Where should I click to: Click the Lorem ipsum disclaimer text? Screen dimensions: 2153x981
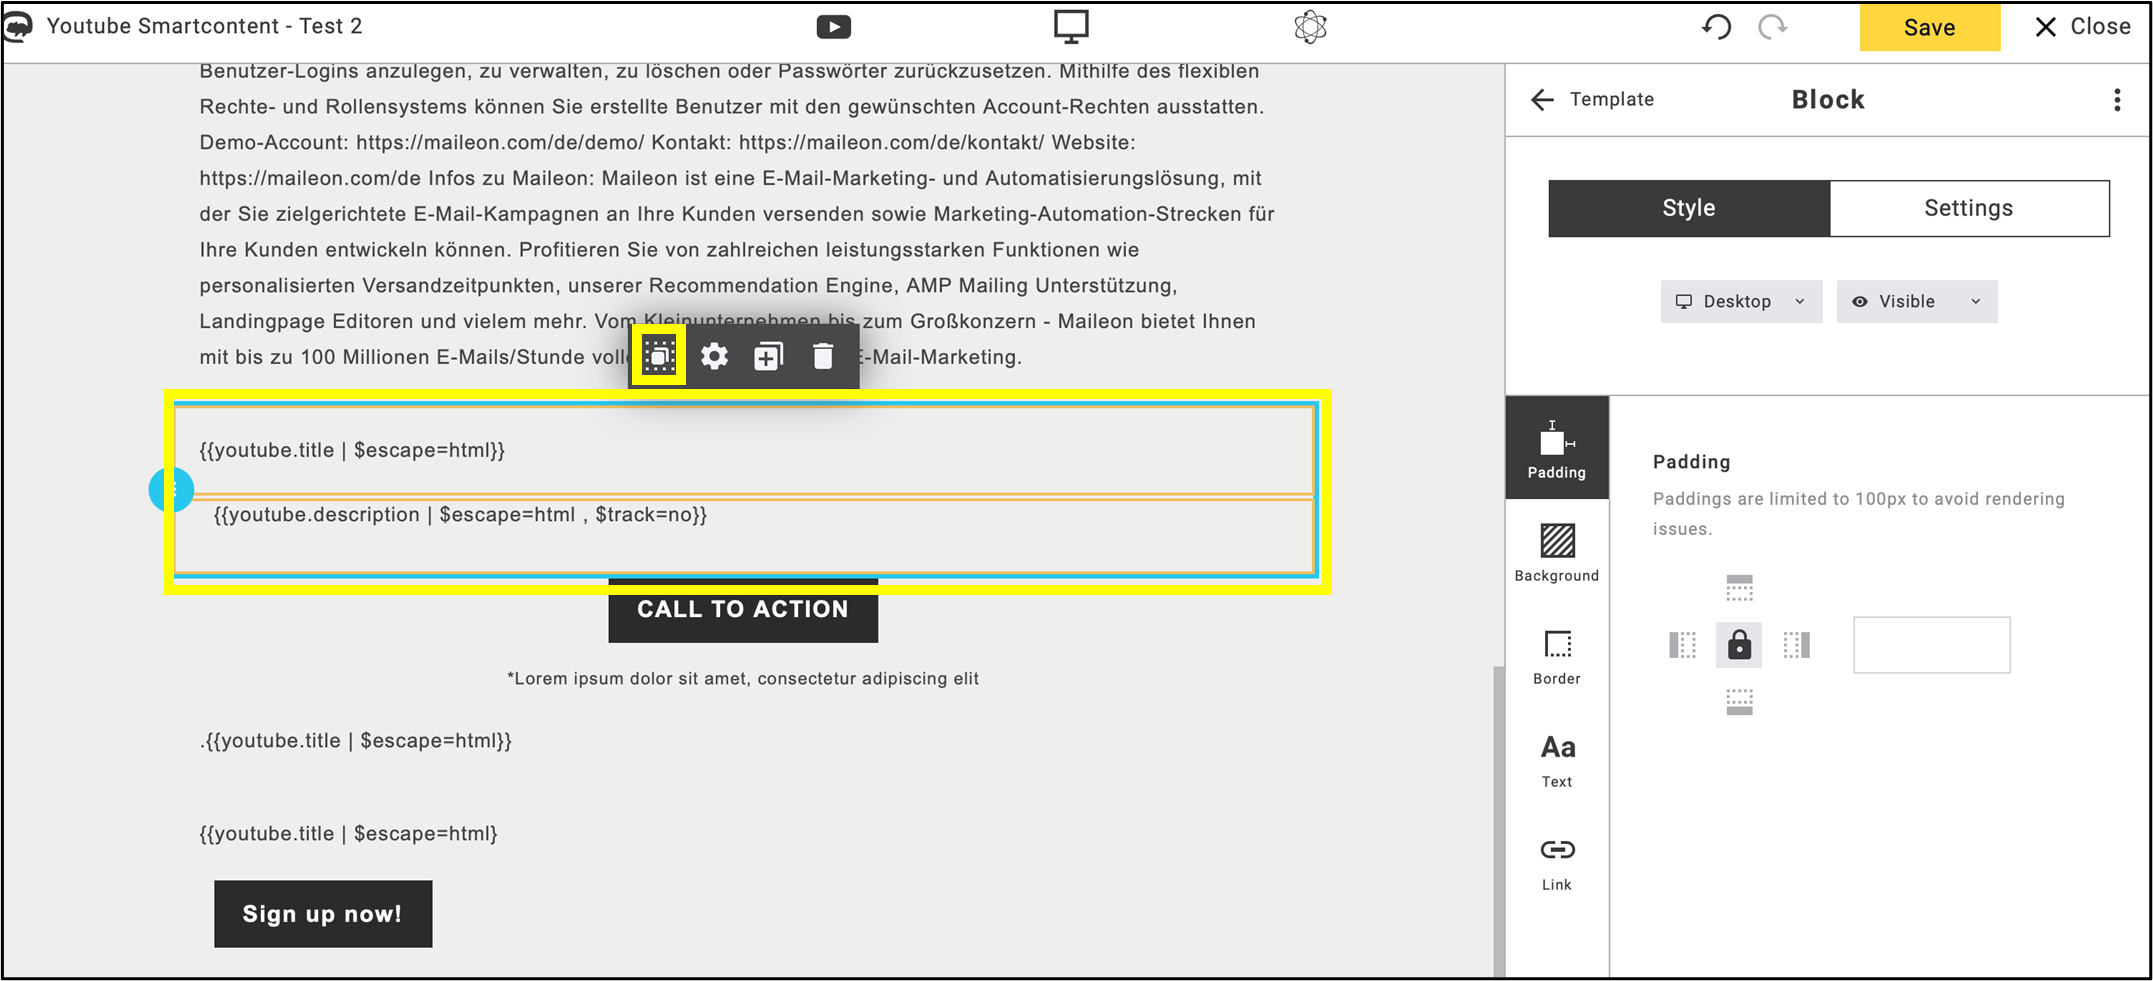coord(743,679)
